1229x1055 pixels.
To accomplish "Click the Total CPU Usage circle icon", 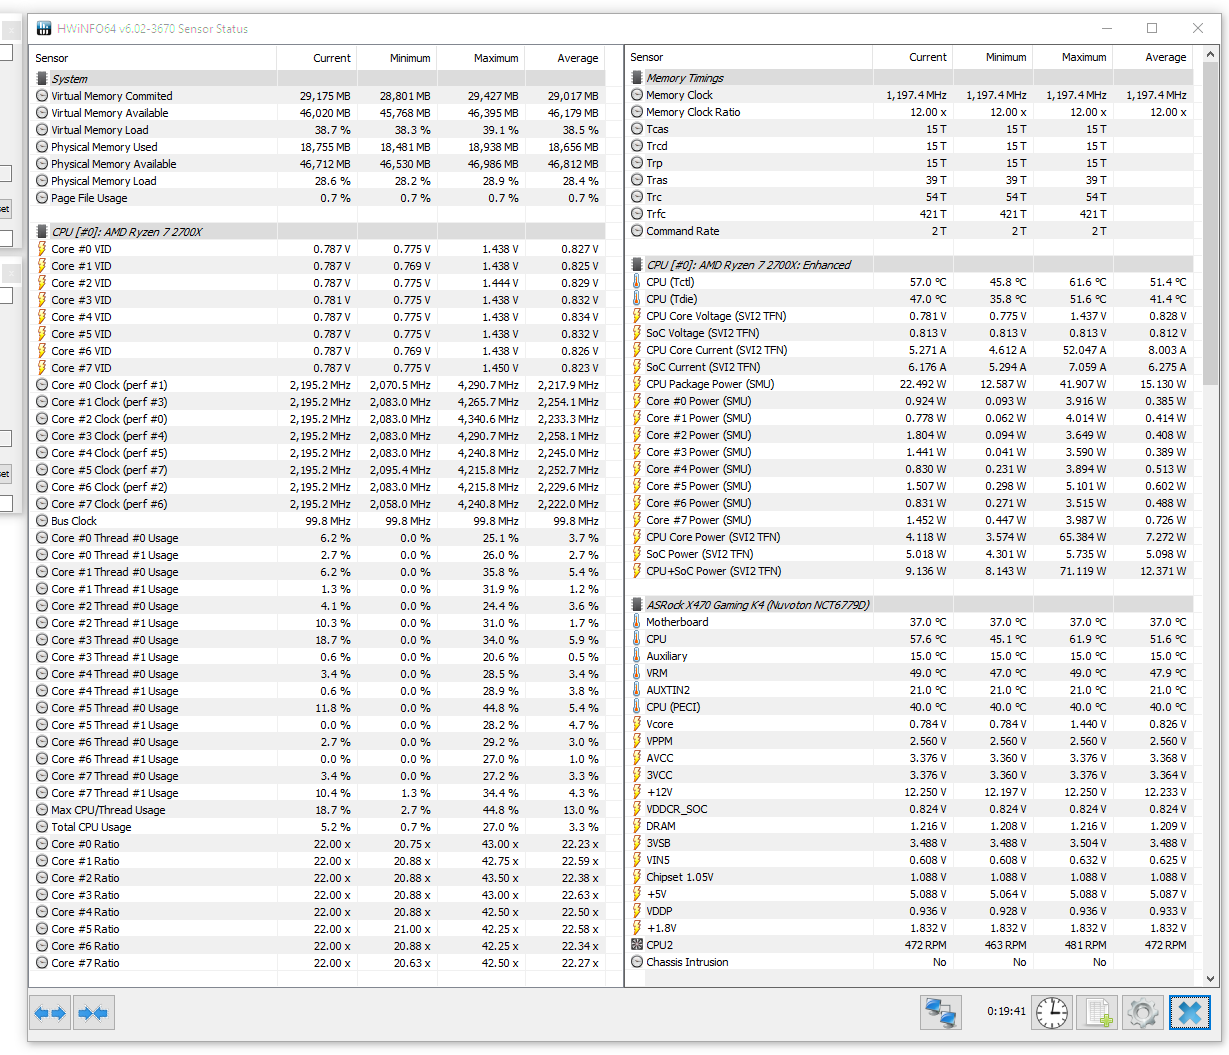I will click(42, 827).
